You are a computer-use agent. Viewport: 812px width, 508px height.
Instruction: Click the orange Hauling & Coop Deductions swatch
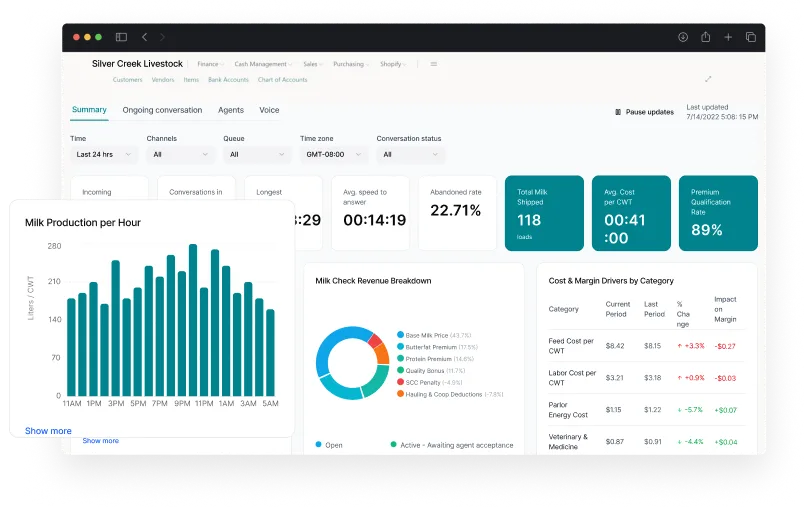click(x=400, y=394)
